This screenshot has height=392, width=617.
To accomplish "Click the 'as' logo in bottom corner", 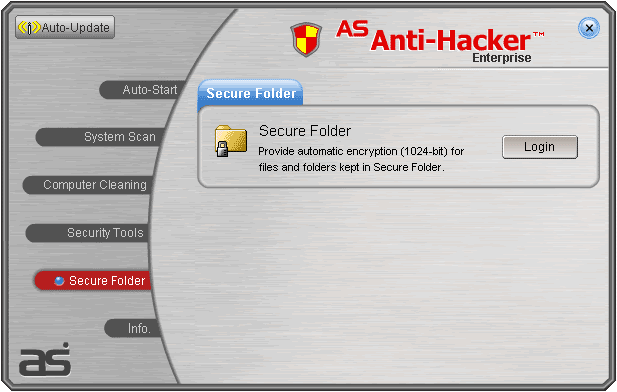I will 45,359.
